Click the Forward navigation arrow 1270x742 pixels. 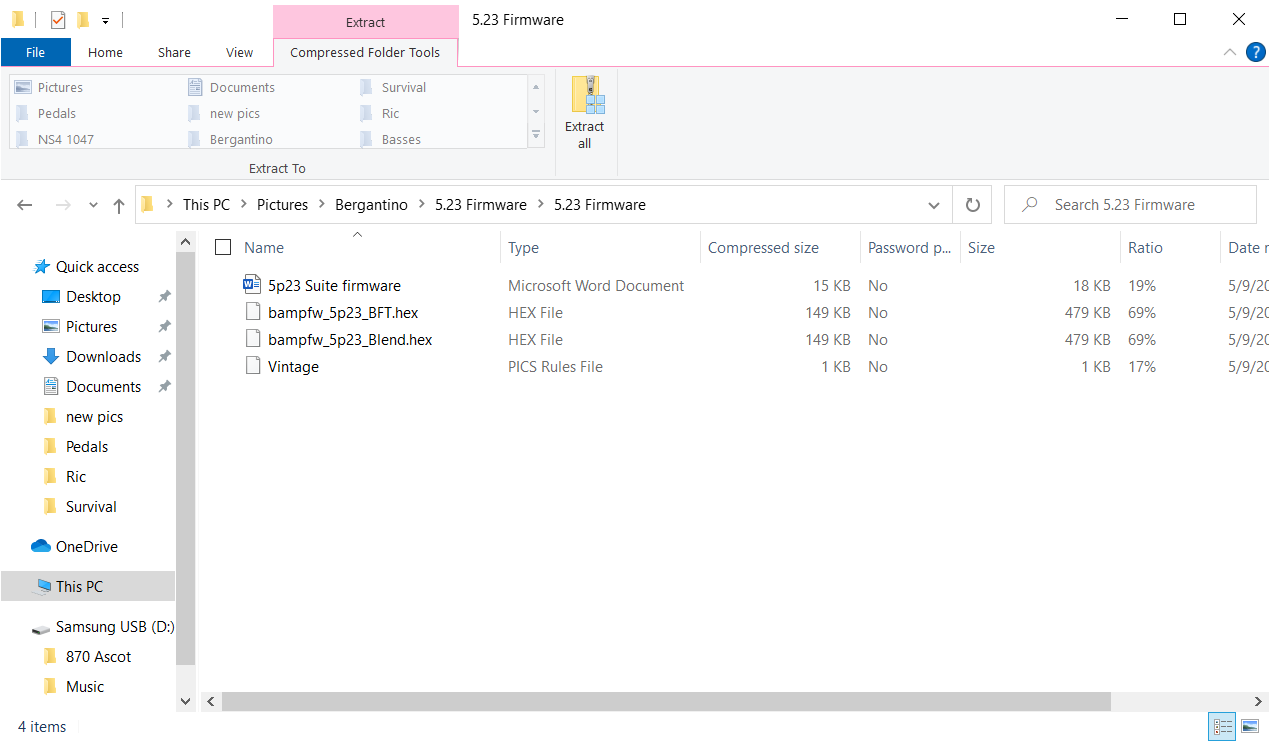pyautogui.click(x=62, y=205)
